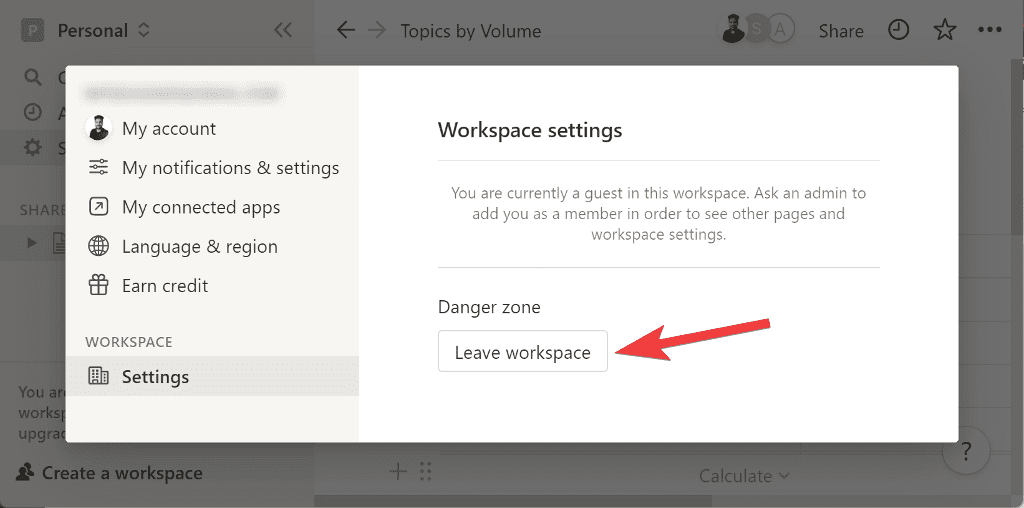Open My account settings

pyautogui.click(x=168, y=129)
